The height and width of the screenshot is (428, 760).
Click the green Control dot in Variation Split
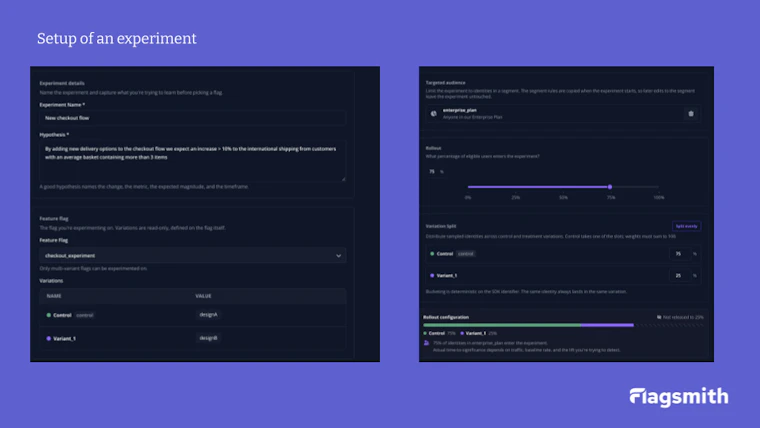pos(432,254)
